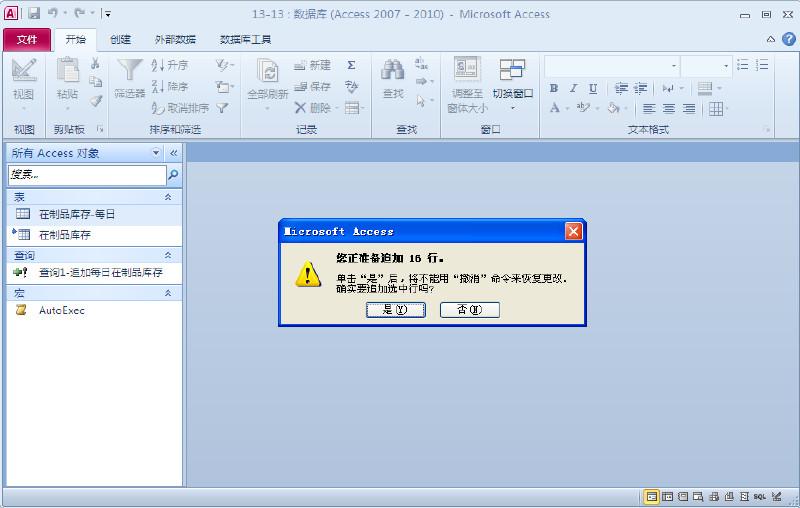
Task: Open the 剪贴板 group dialog launcher
Action: point(101,129)
